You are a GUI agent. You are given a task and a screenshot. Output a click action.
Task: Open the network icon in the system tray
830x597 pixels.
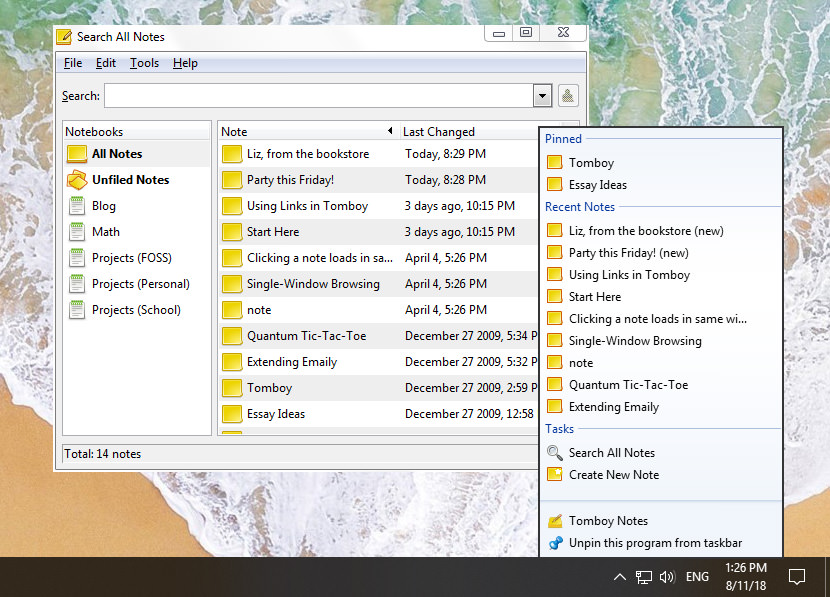(x=644, y=577)
